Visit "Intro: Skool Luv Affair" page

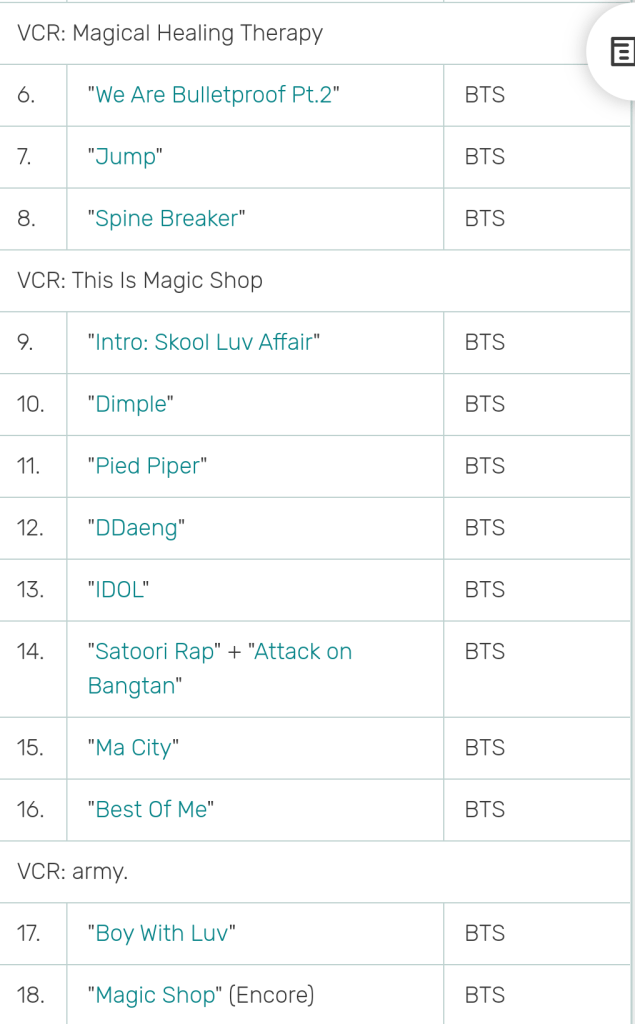(204, 343)
